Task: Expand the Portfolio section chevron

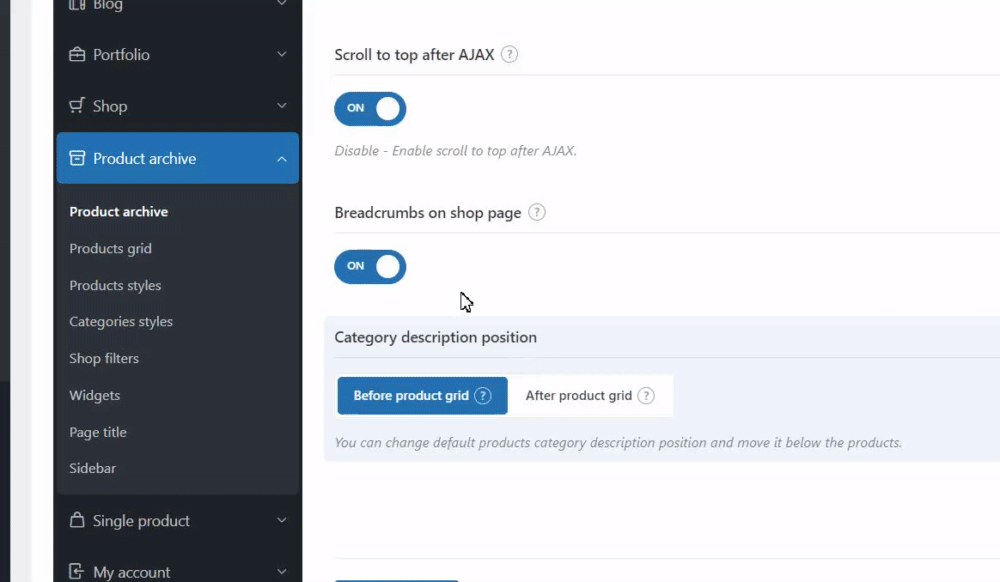Action: click(282, 55)
